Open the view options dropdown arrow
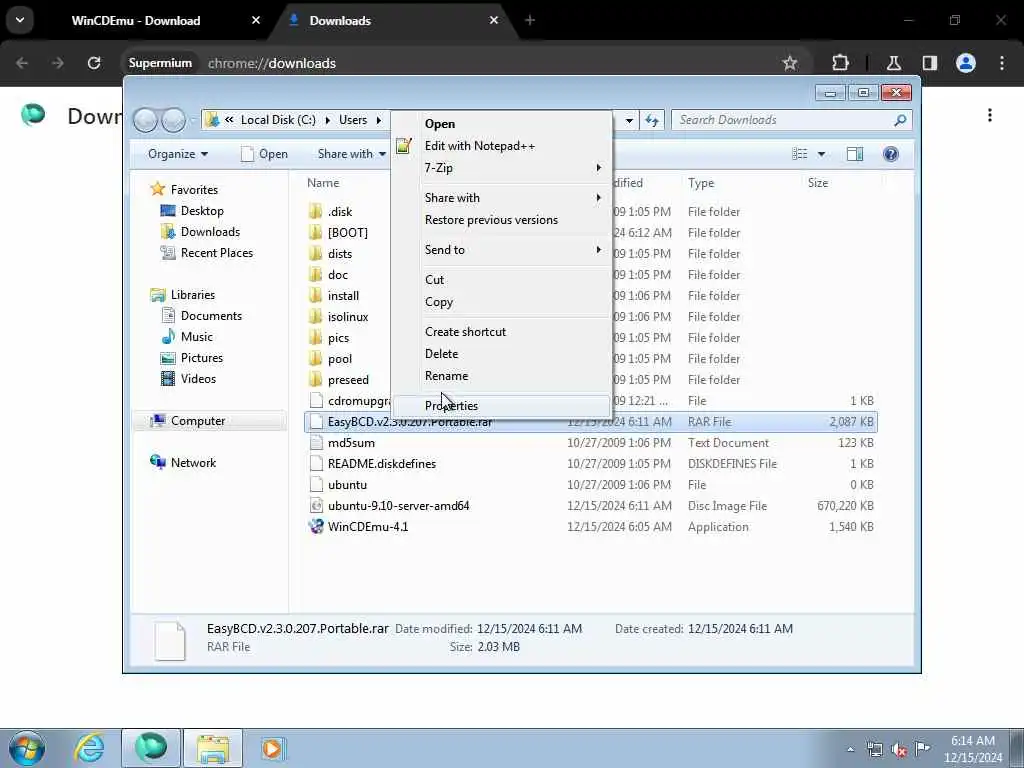 click(x=821, y=154)
